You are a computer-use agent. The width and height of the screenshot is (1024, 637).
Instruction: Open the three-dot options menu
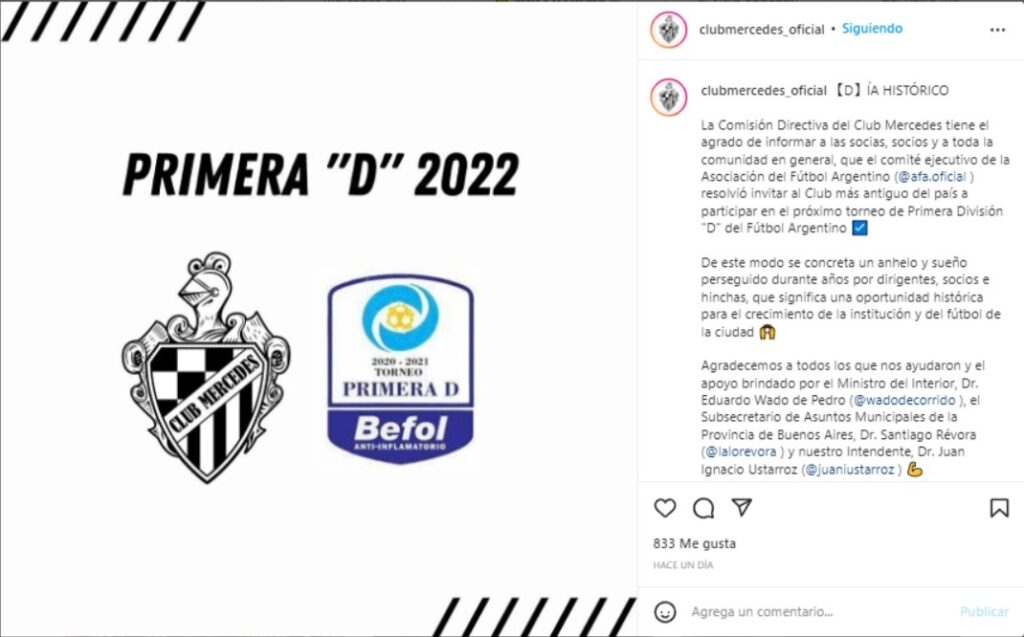(997, 30)
